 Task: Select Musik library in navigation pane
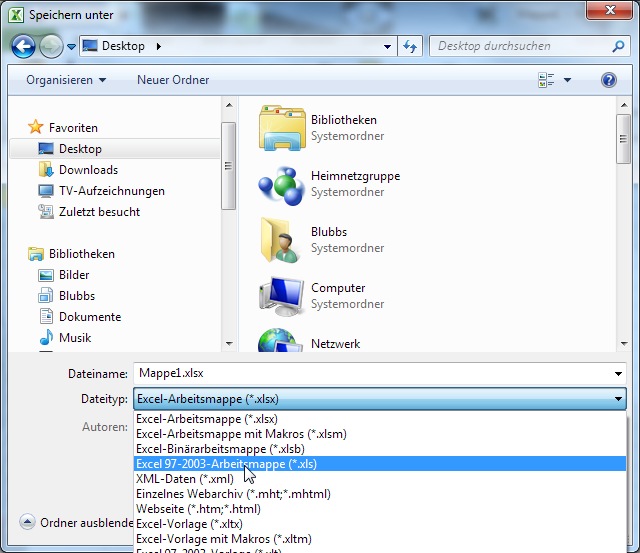[75, 338]
